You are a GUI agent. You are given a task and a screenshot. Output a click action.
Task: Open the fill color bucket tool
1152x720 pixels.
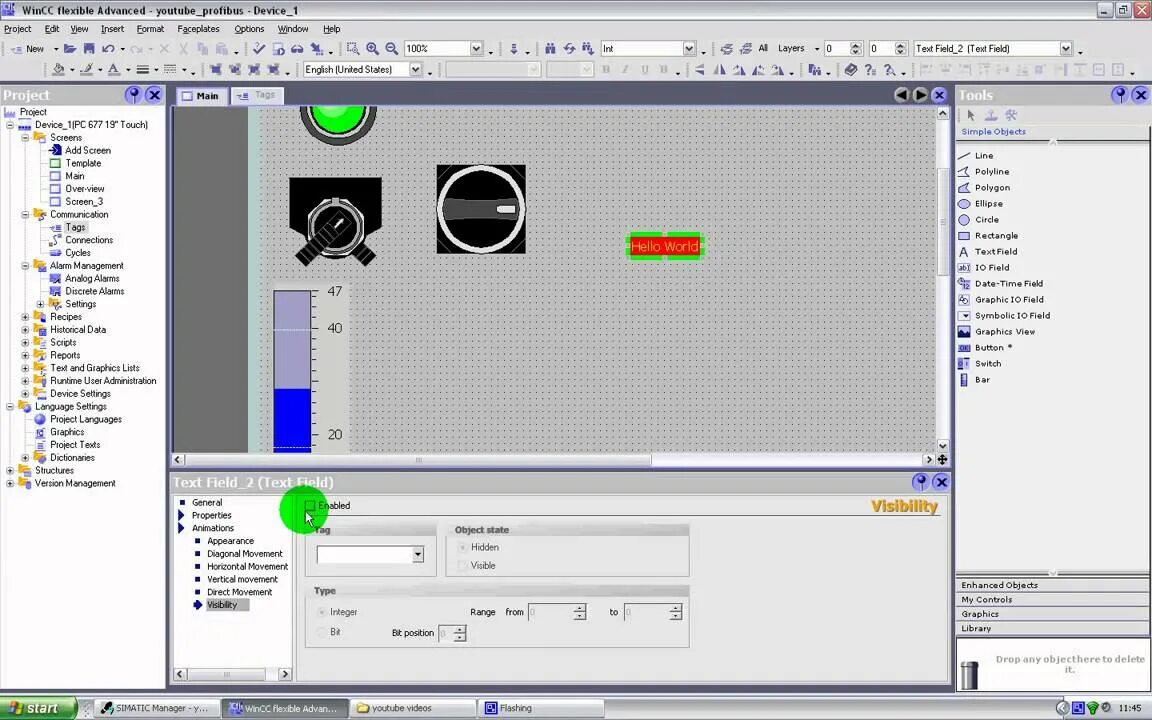pyautogui.click(x=58, y=69)
